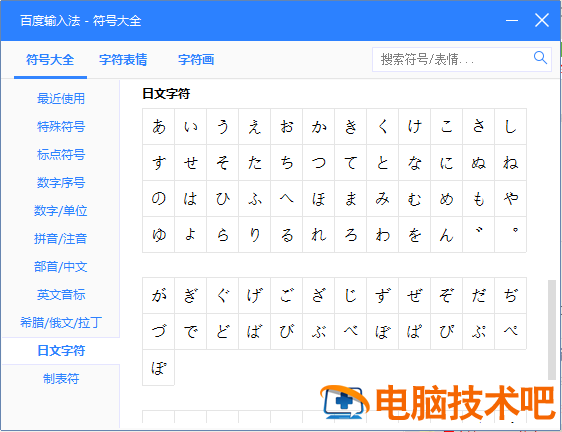Pick the む character cell
The height and width of the screenshot is (432, 562).
[415, 198]
